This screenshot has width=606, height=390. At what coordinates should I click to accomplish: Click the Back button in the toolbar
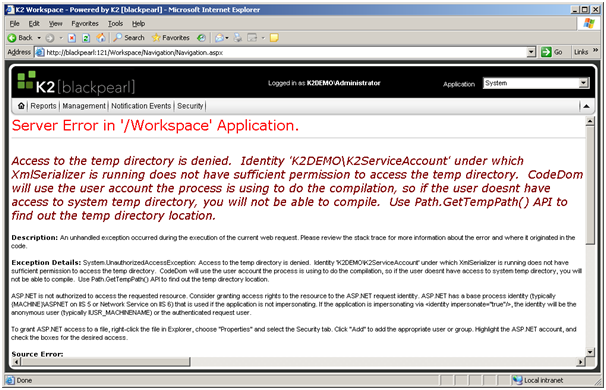(x=20, y=38)
